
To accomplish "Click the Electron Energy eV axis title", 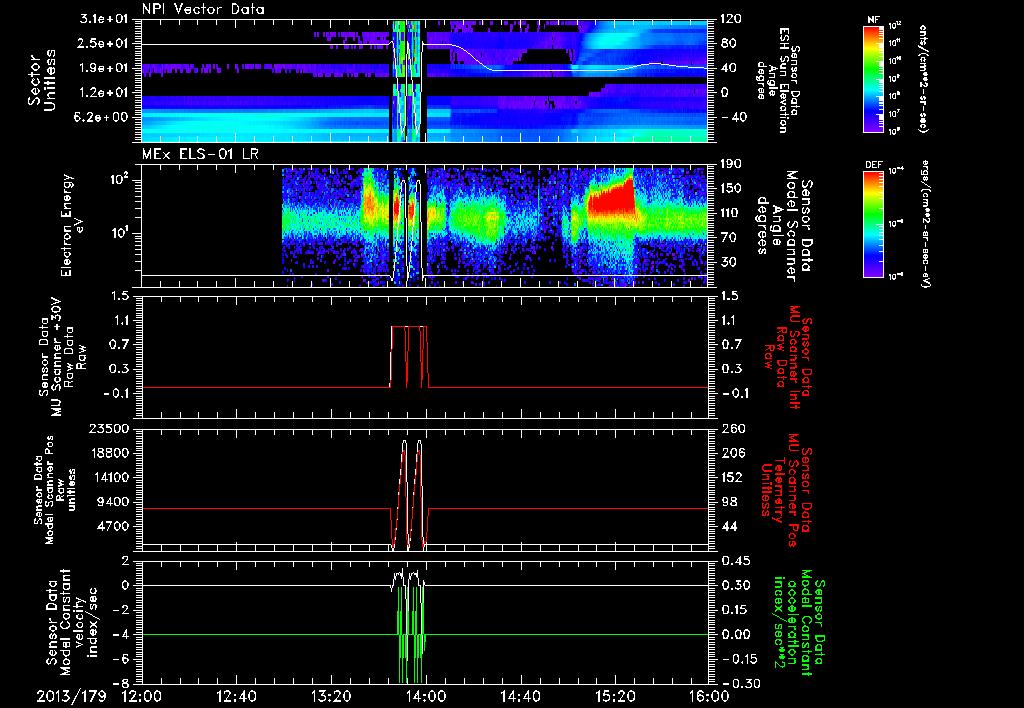I will pyautogui.click(x=73, y=225).
